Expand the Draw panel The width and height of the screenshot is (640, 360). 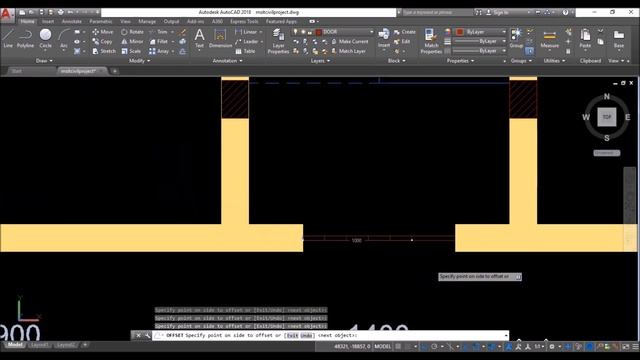click(x=44, y=61)
